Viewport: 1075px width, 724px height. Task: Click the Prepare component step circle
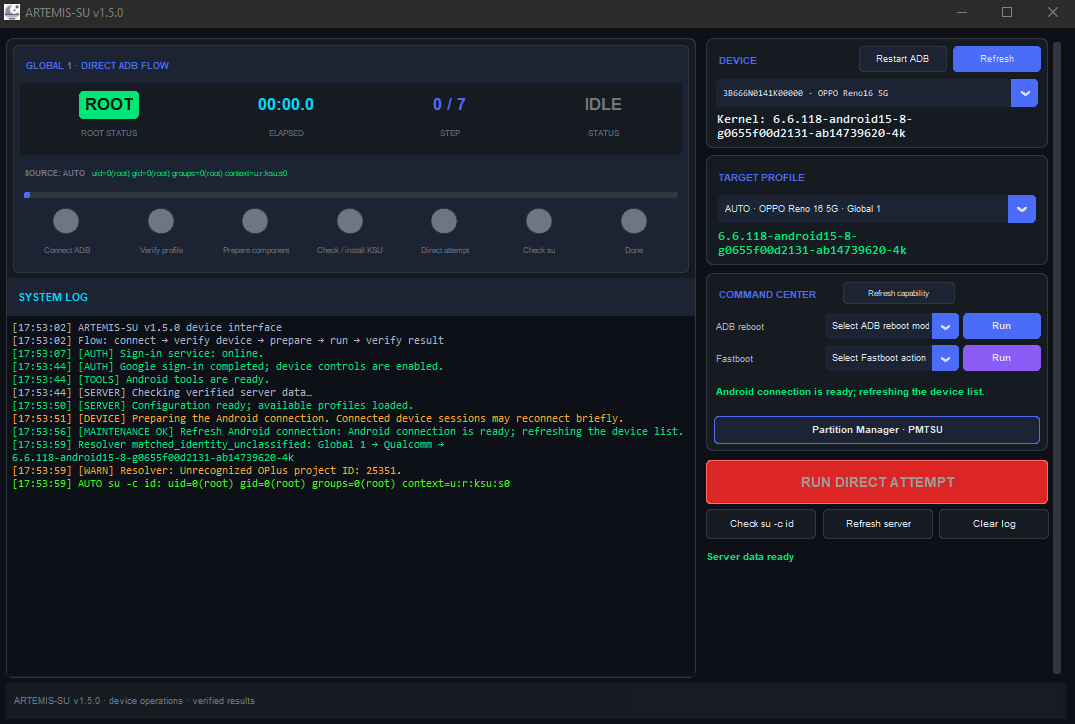click(x=255, y=221)
